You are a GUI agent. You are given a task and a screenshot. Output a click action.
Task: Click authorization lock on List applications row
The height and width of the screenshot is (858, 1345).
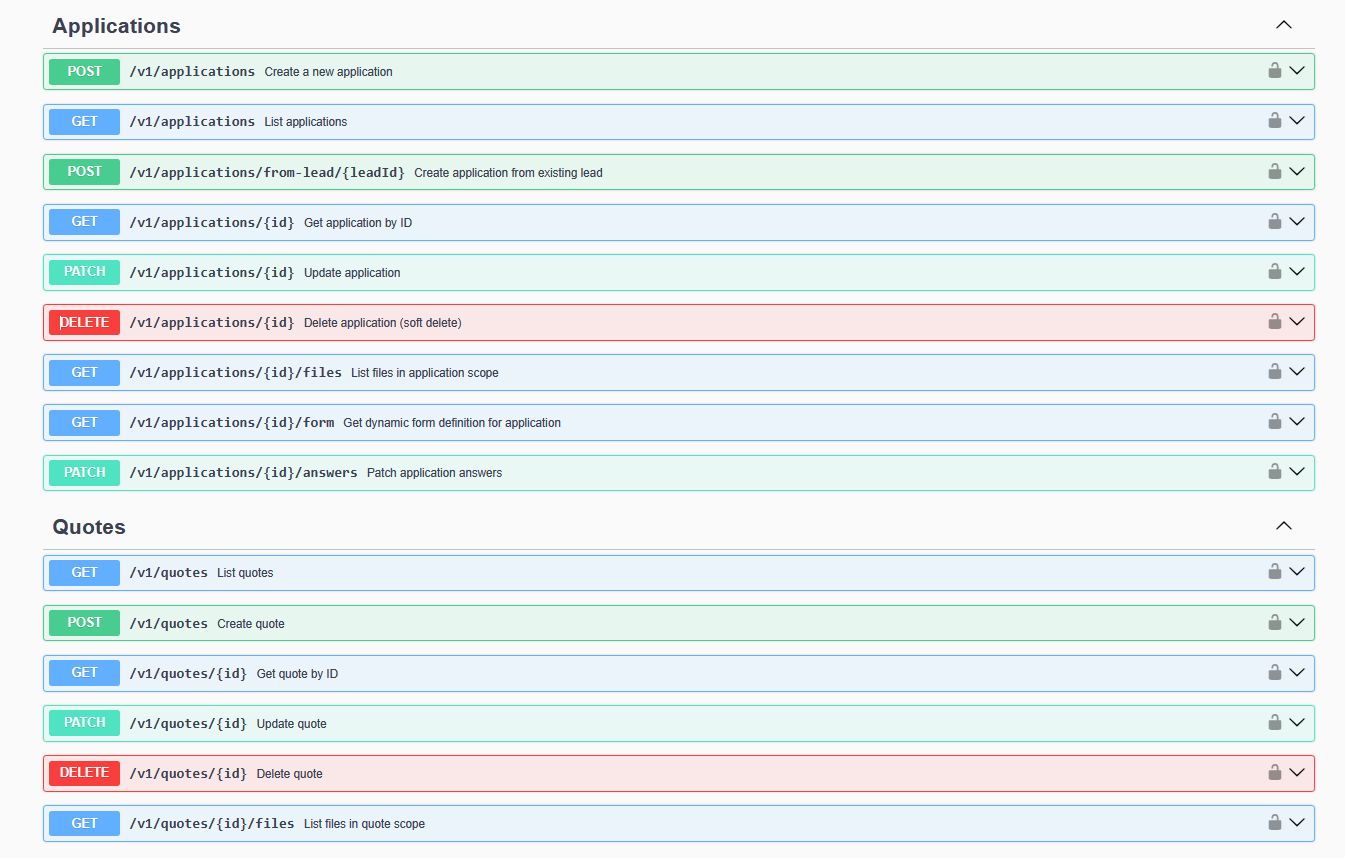point(1274,121)
